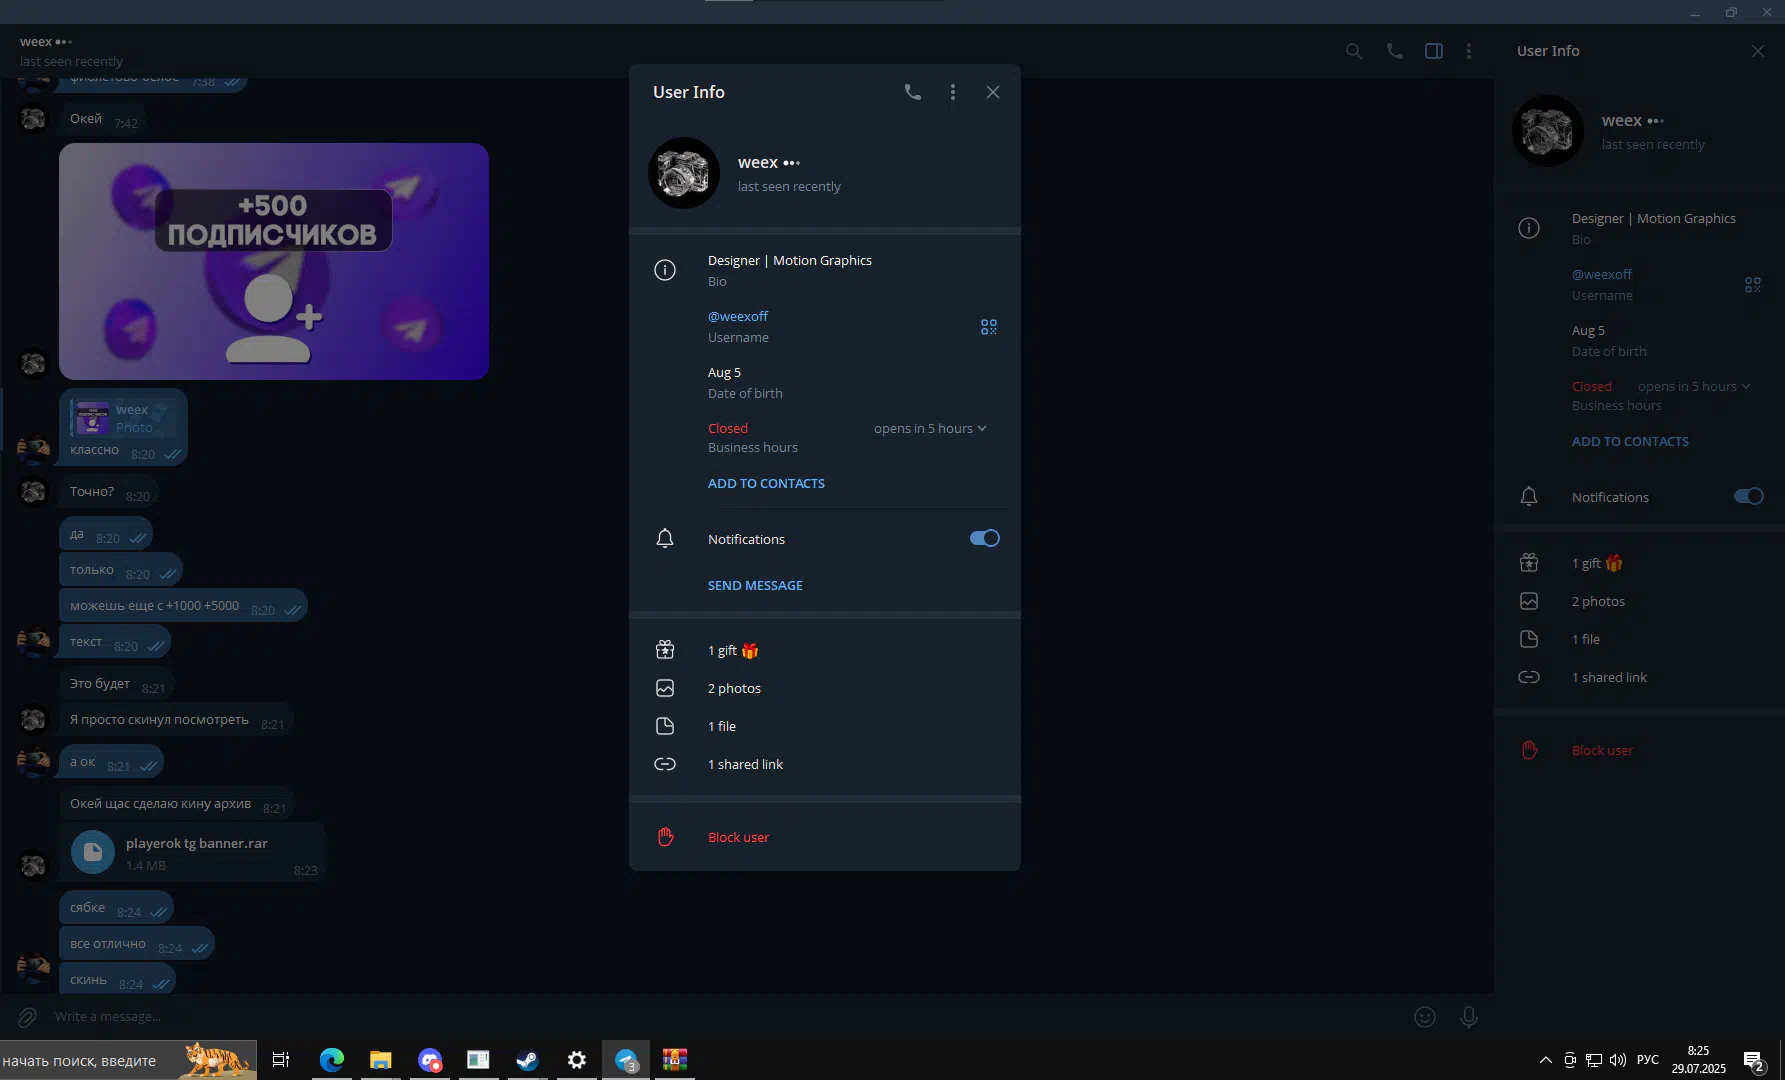This screenshot has width=1785, height=1080.
Task: Open 1 shared link in dialog
Action: pos(825,764)
